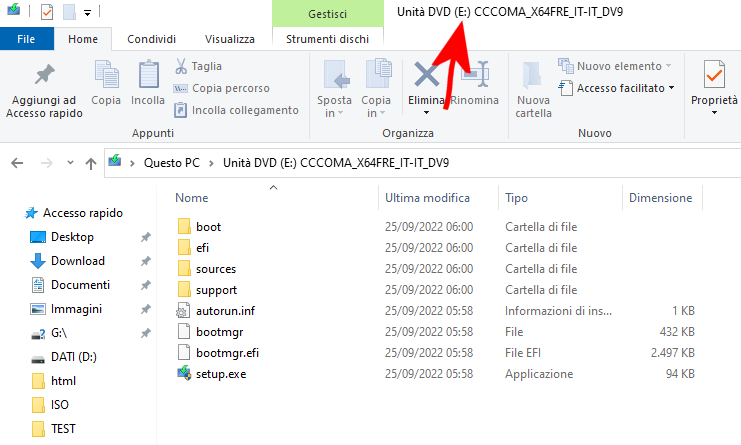Click the Gestisci contextual tab header

click(327, 14)
